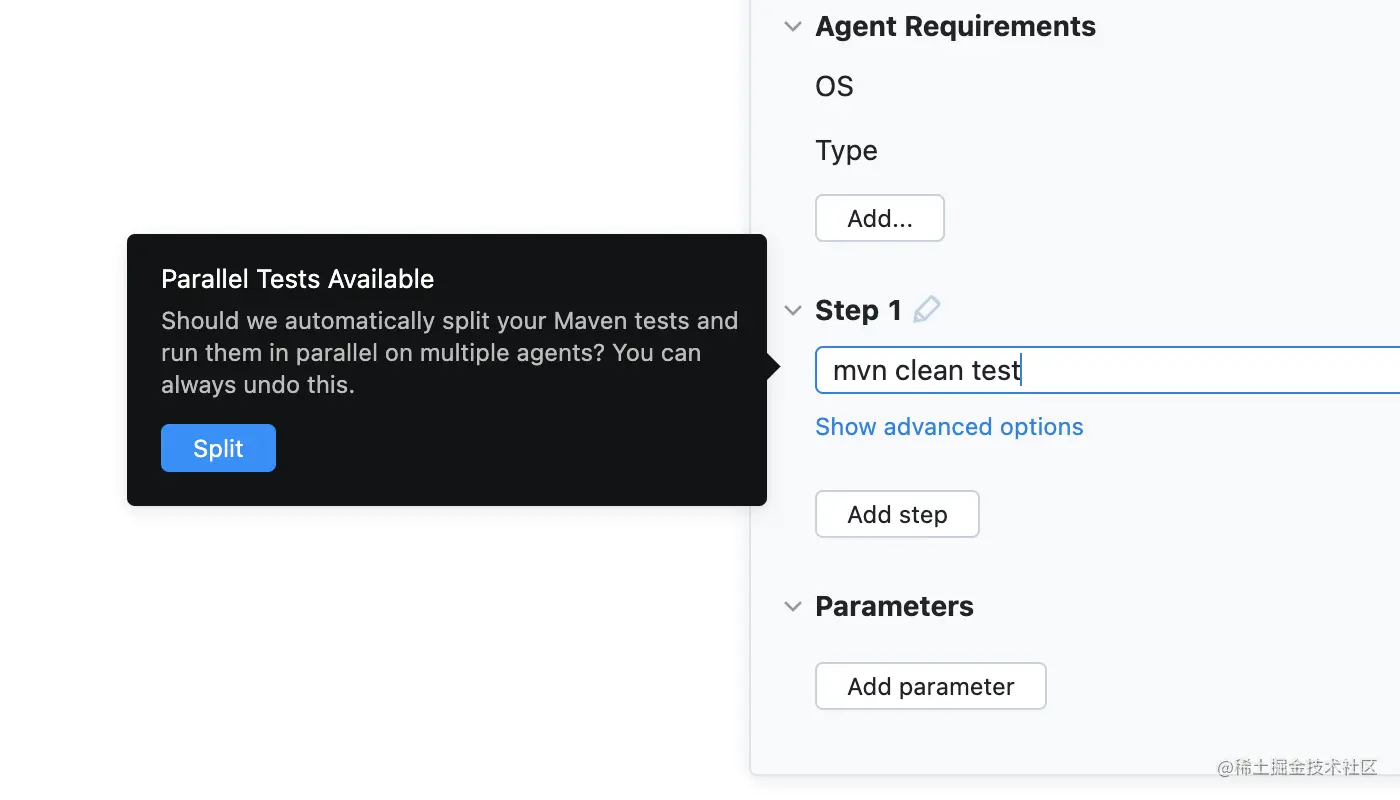Click the Parallel Tests Available title
Screen dimensions: 1400x800
297,279
